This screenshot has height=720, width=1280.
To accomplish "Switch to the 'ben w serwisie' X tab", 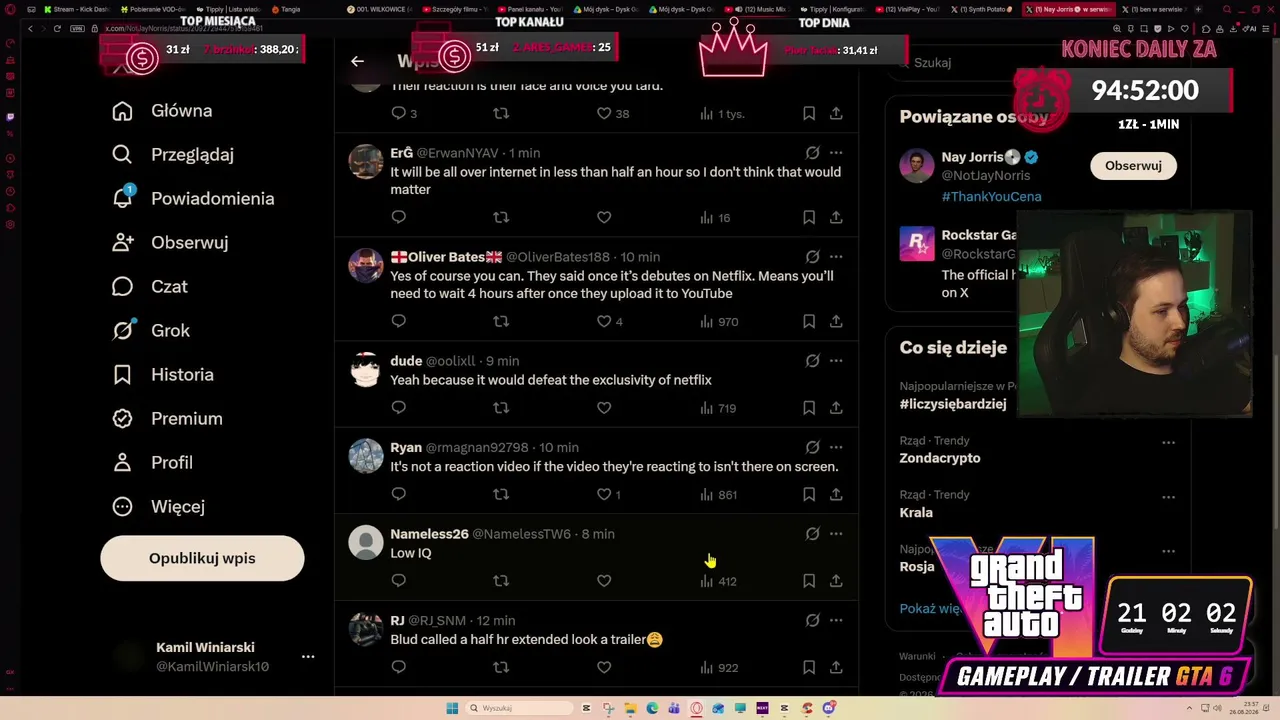I will pyautogui.click(x=1156, y=9).
